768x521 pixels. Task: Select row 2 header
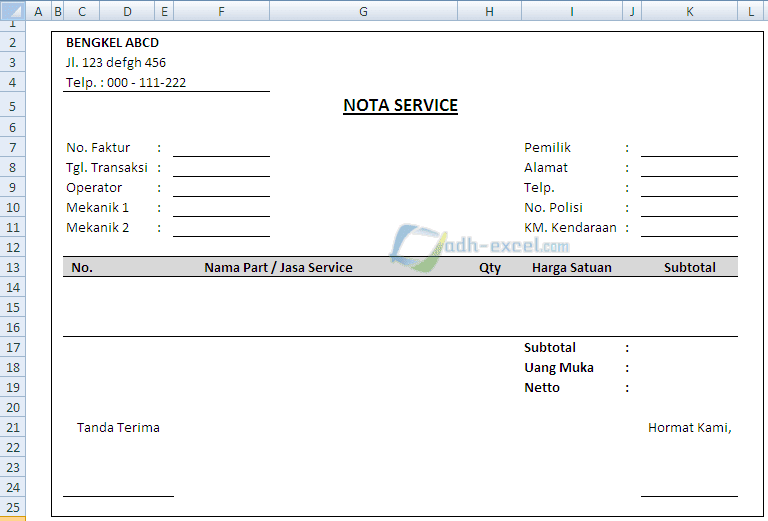pos(13,43)
